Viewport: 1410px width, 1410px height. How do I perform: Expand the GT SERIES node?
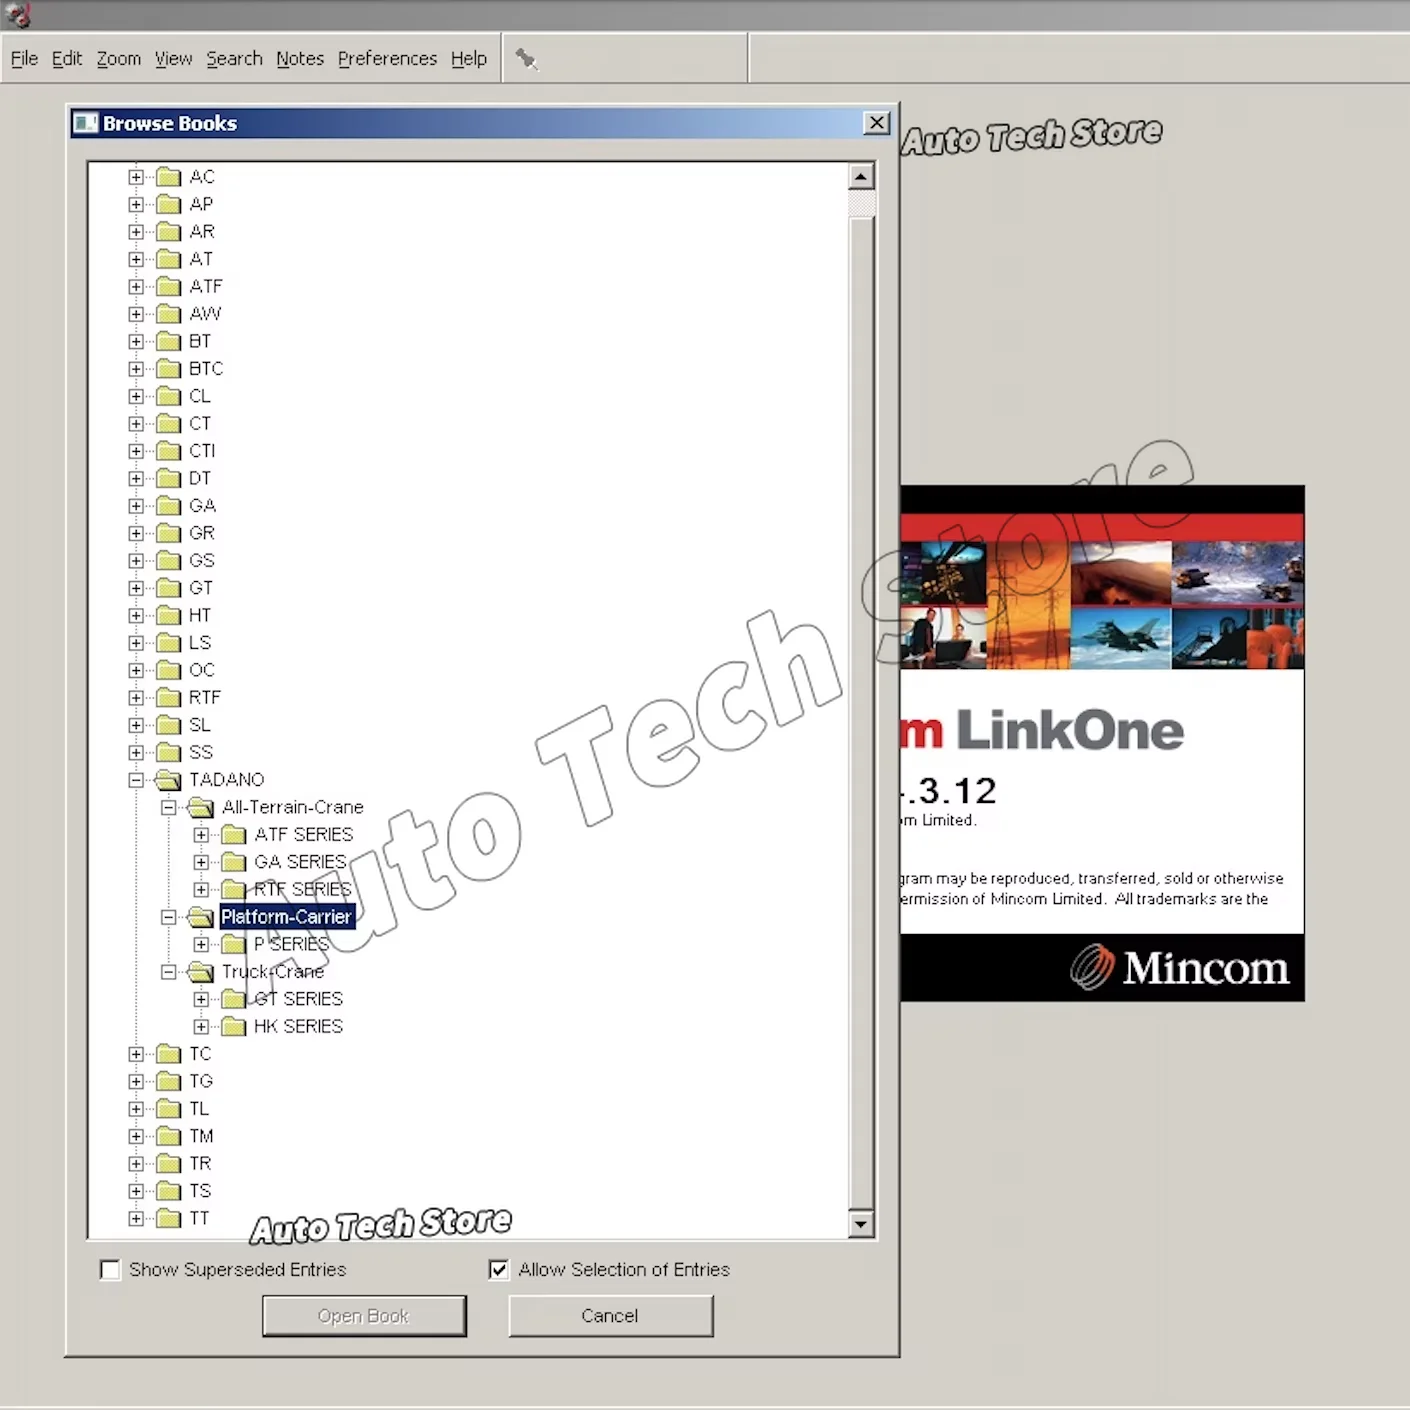pyautogui.click(x=201, y=999)
